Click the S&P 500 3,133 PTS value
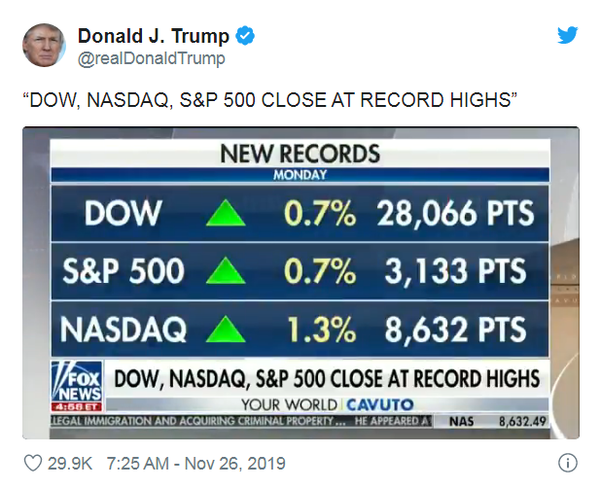 (x=455, y=271)
